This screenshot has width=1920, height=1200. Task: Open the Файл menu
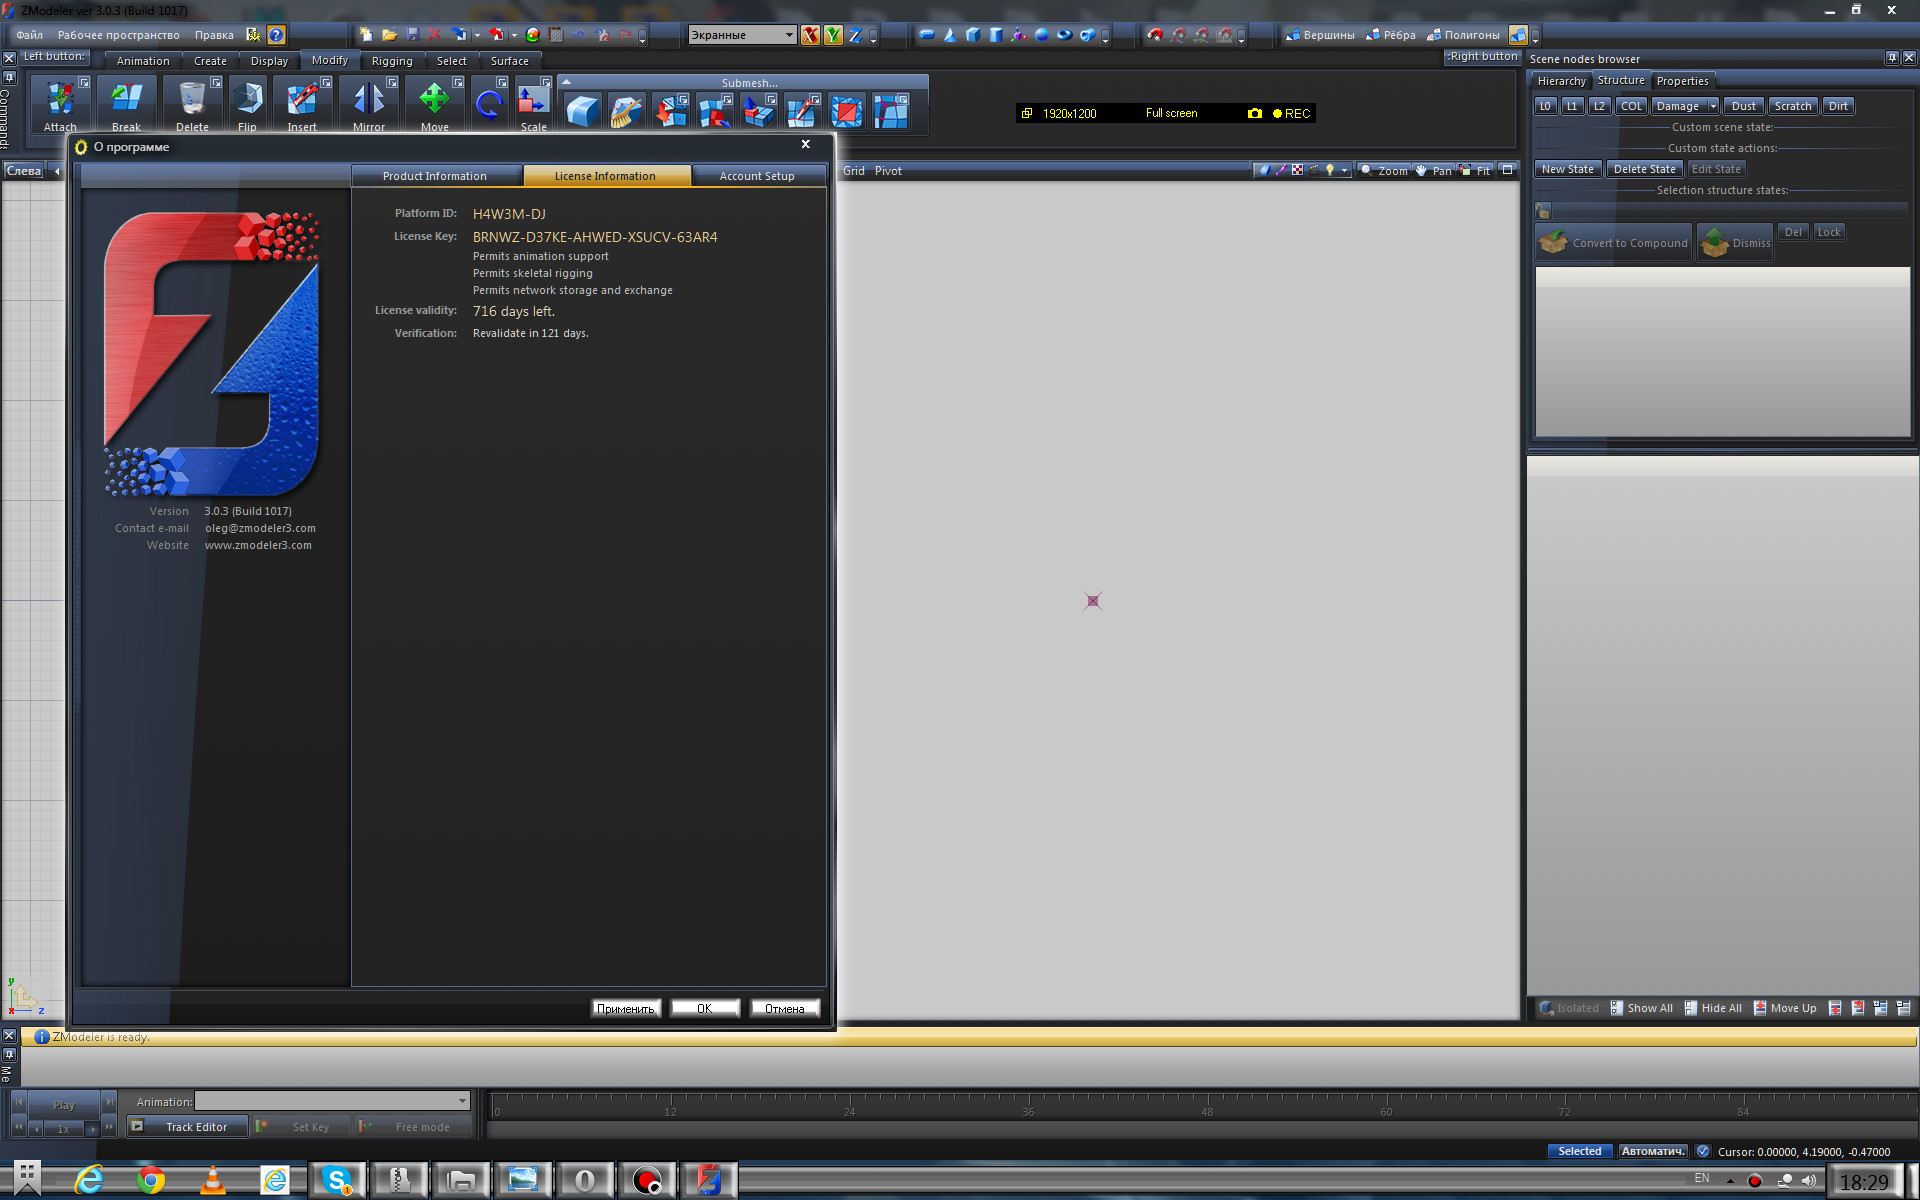point(29,35)
